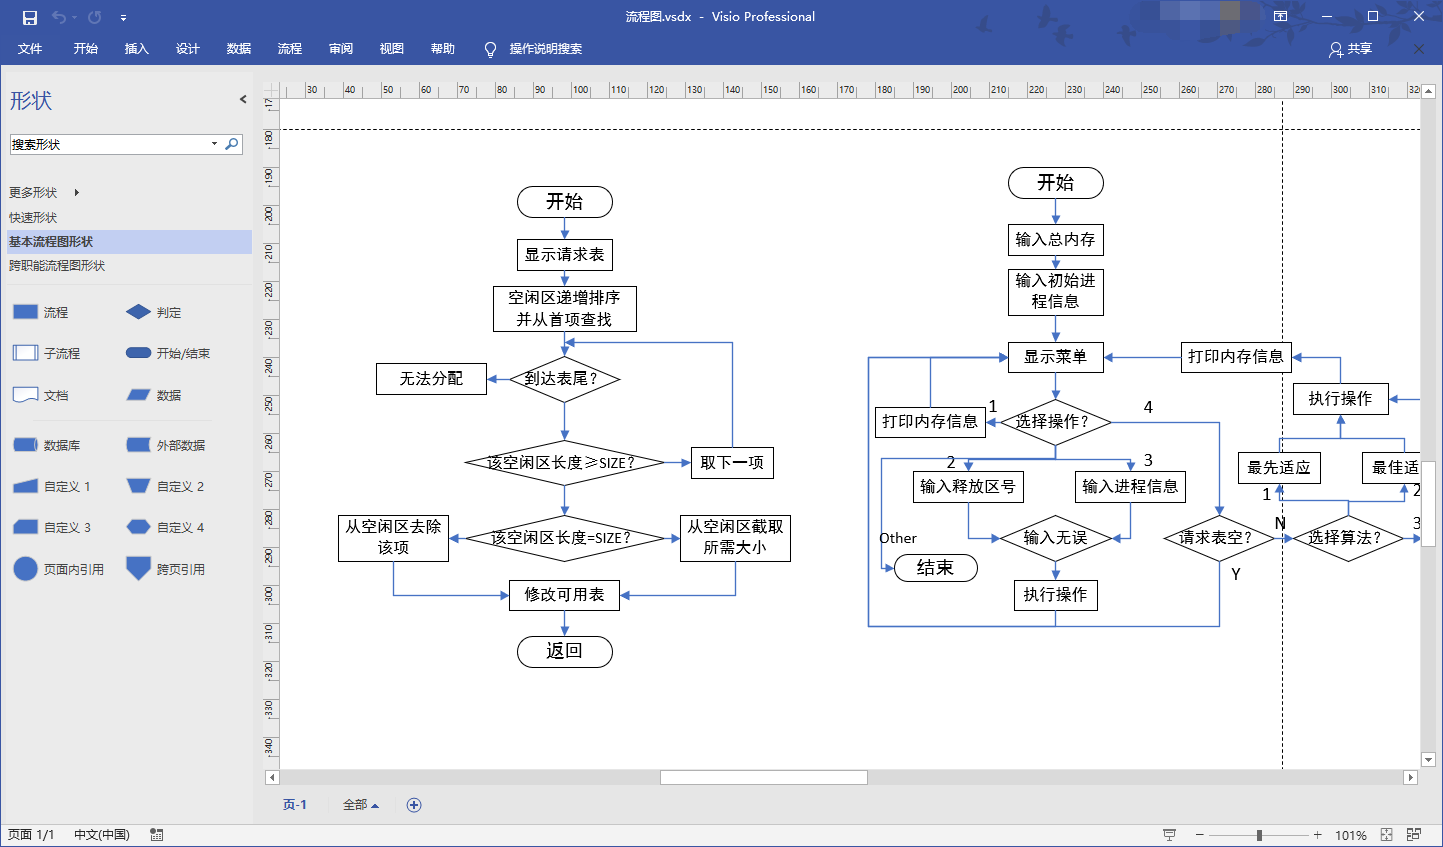
Task: Choose the 跨页引用 off-page reference shape
Action: click(138, 568)
